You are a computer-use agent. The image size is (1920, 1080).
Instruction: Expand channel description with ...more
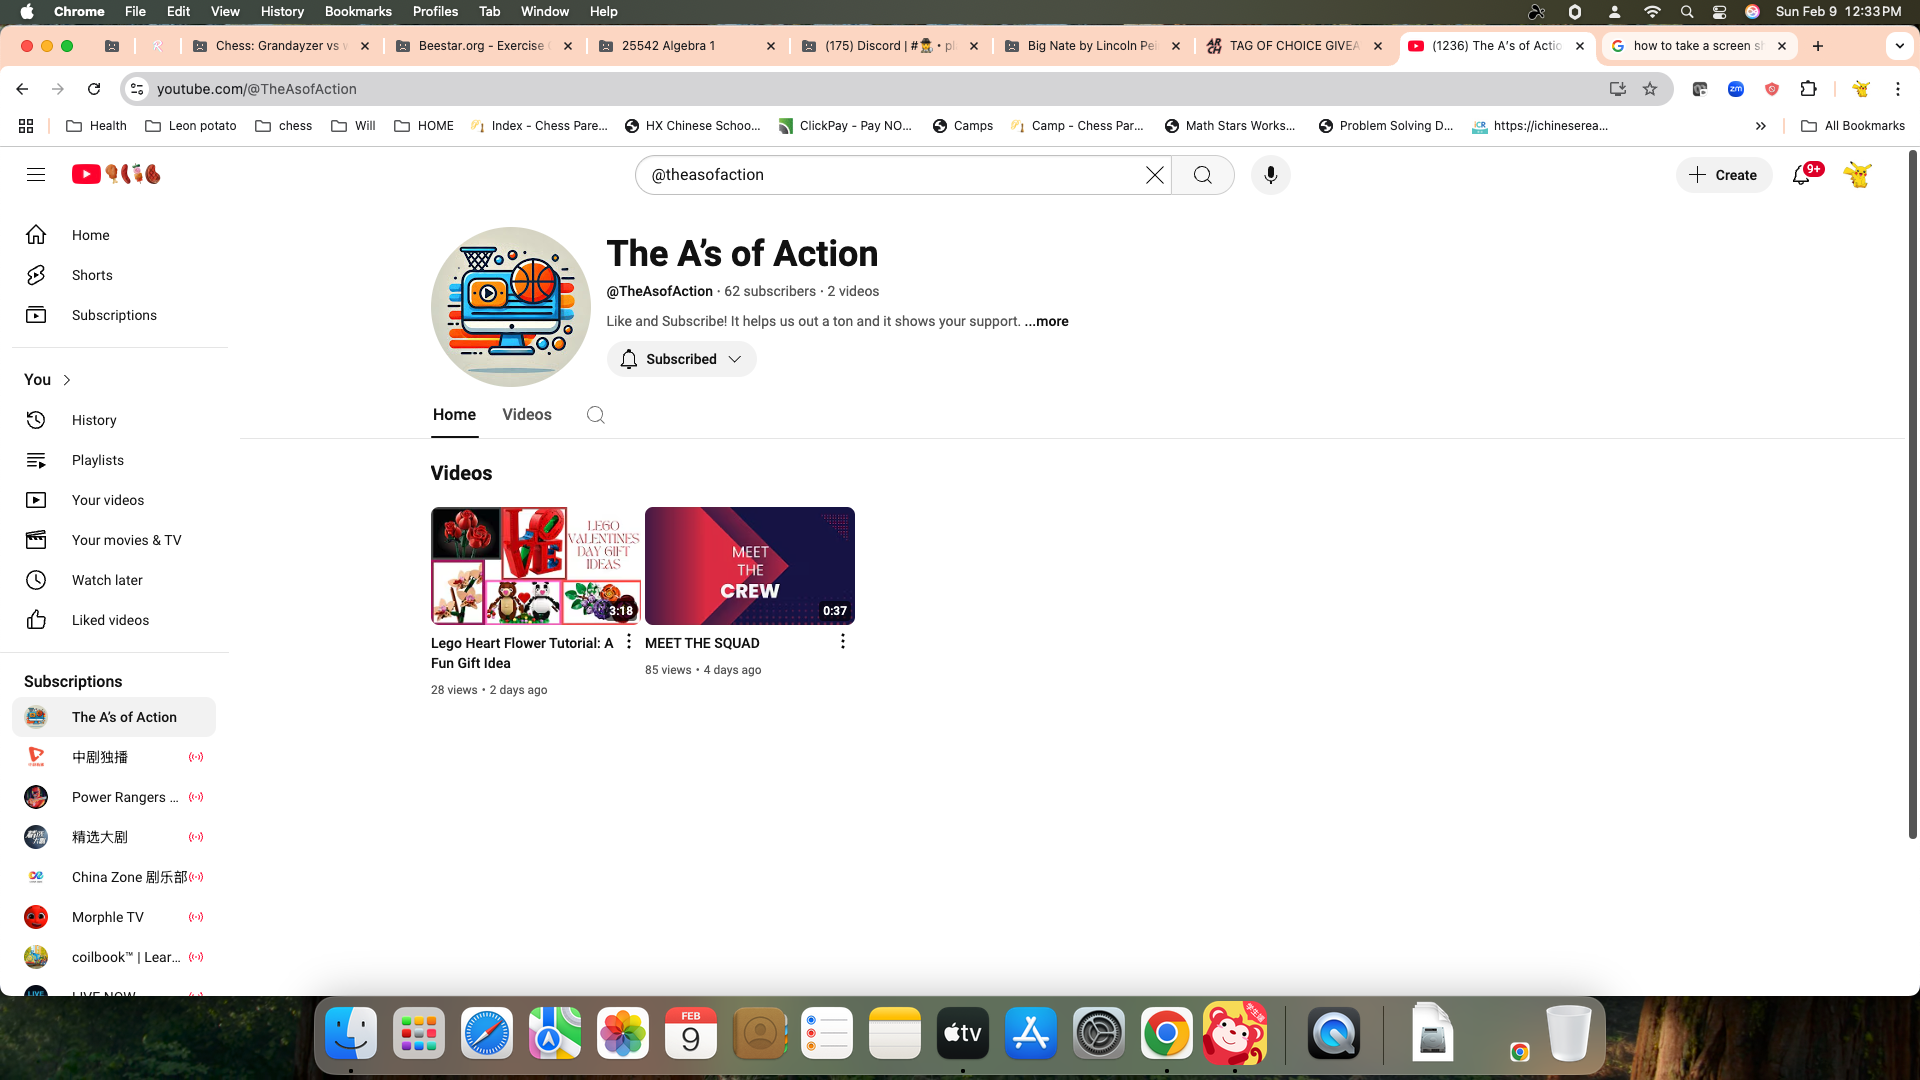click(x=1046, y=321)
